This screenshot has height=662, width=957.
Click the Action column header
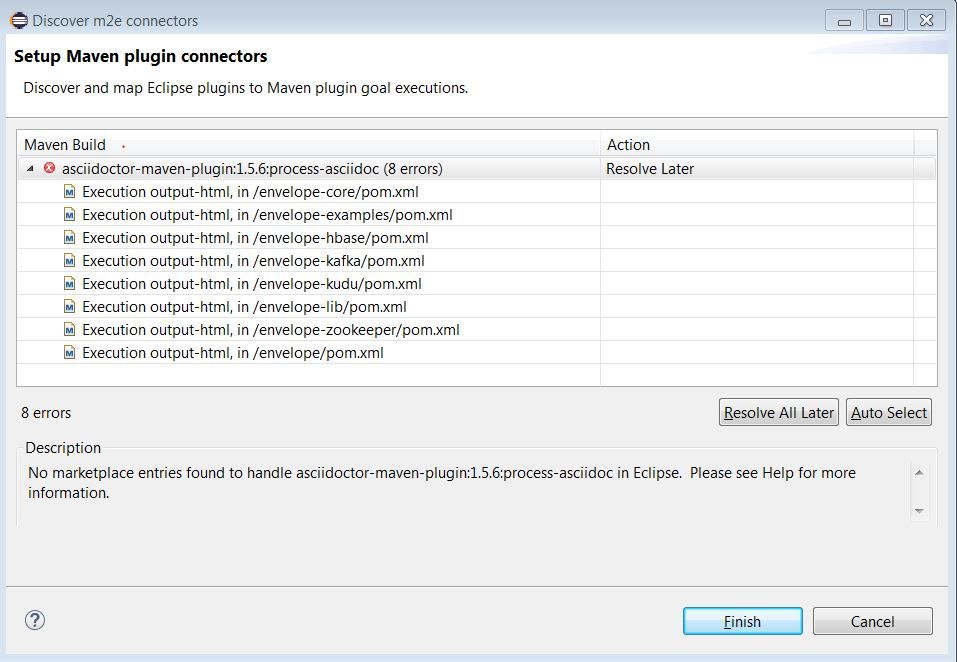pyautogui.click(x=625, y=144)
